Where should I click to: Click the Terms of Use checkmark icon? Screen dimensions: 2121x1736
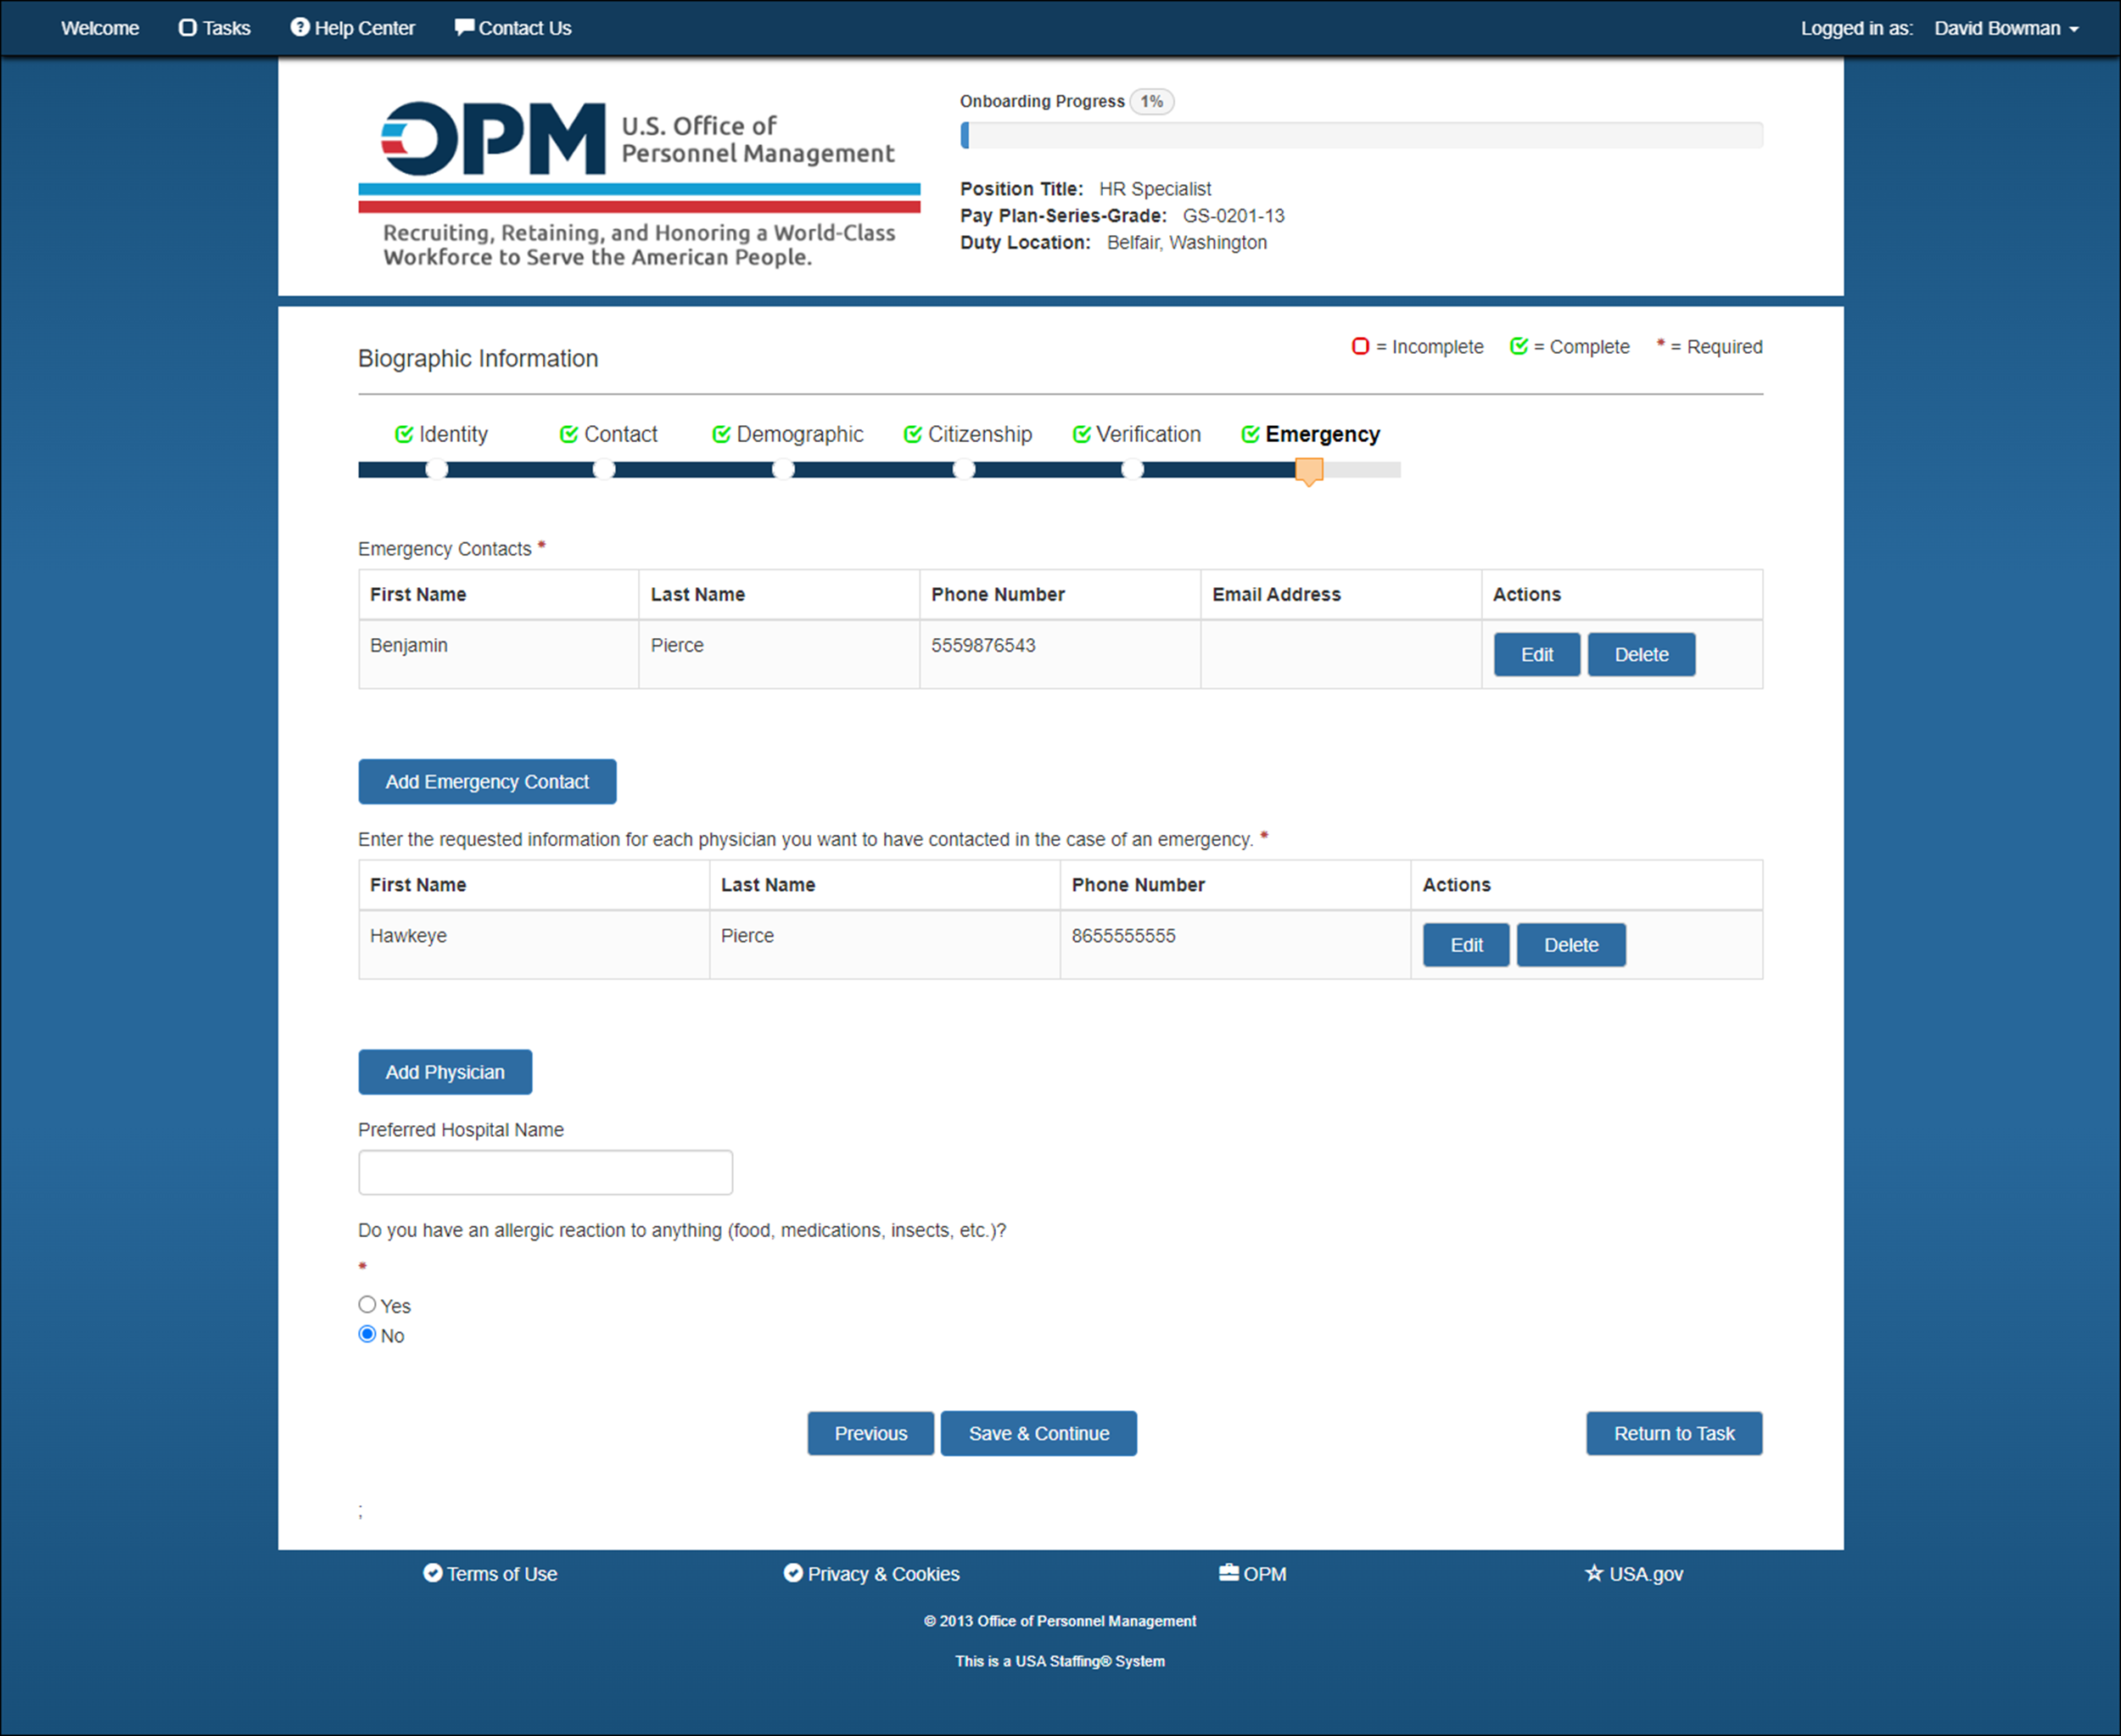(433, 1573)
